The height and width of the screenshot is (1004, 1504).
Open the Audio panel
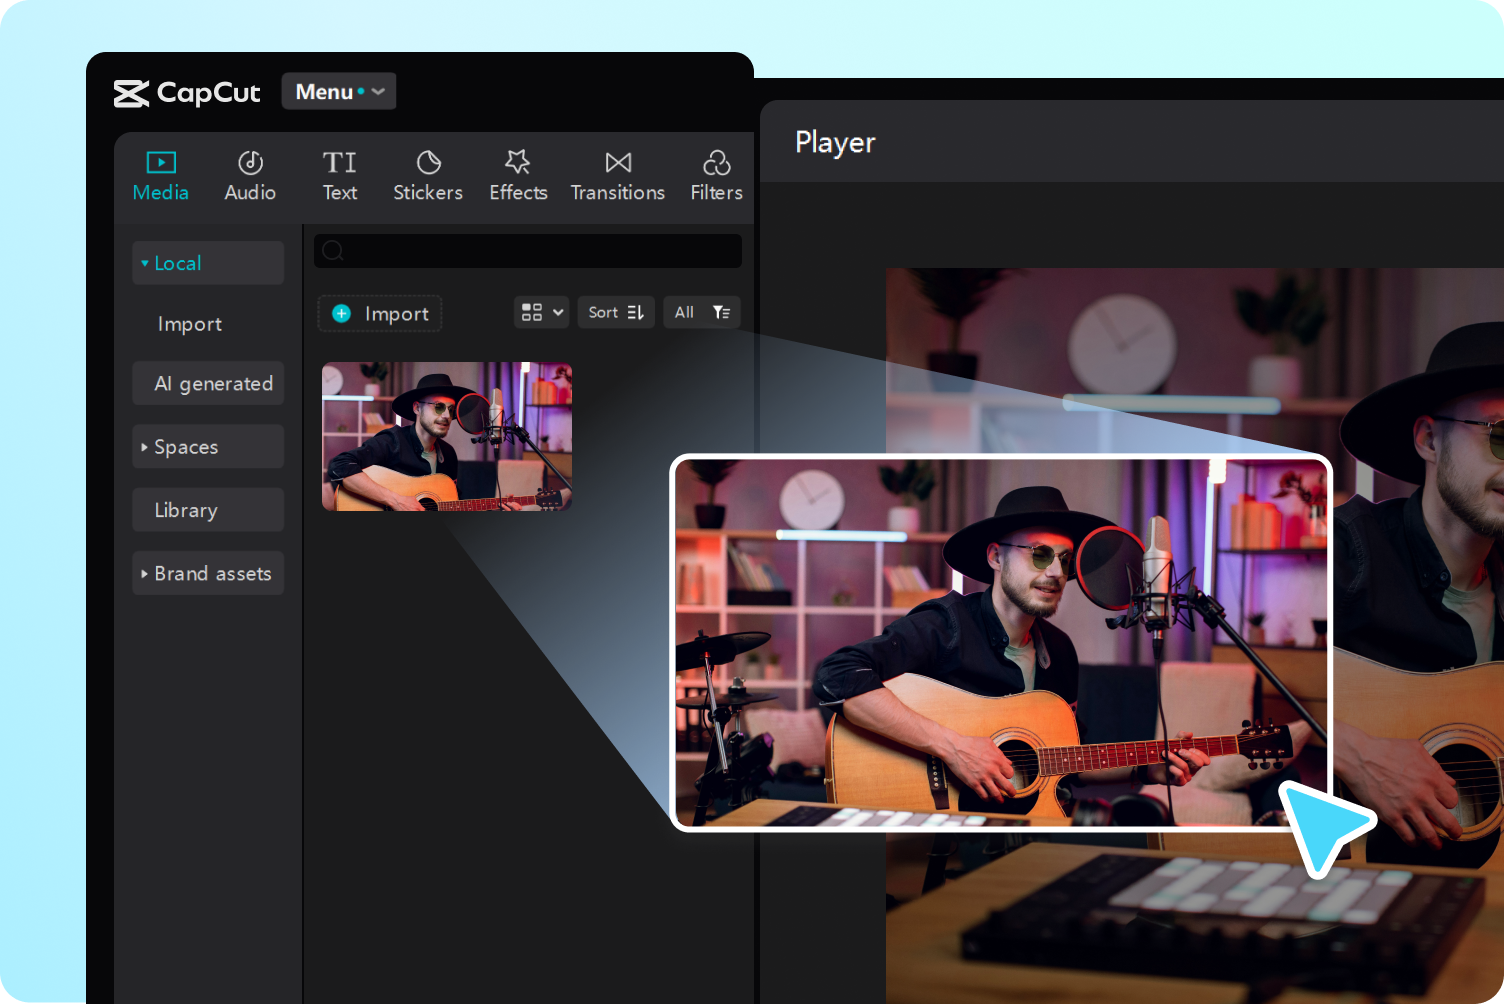249,175
